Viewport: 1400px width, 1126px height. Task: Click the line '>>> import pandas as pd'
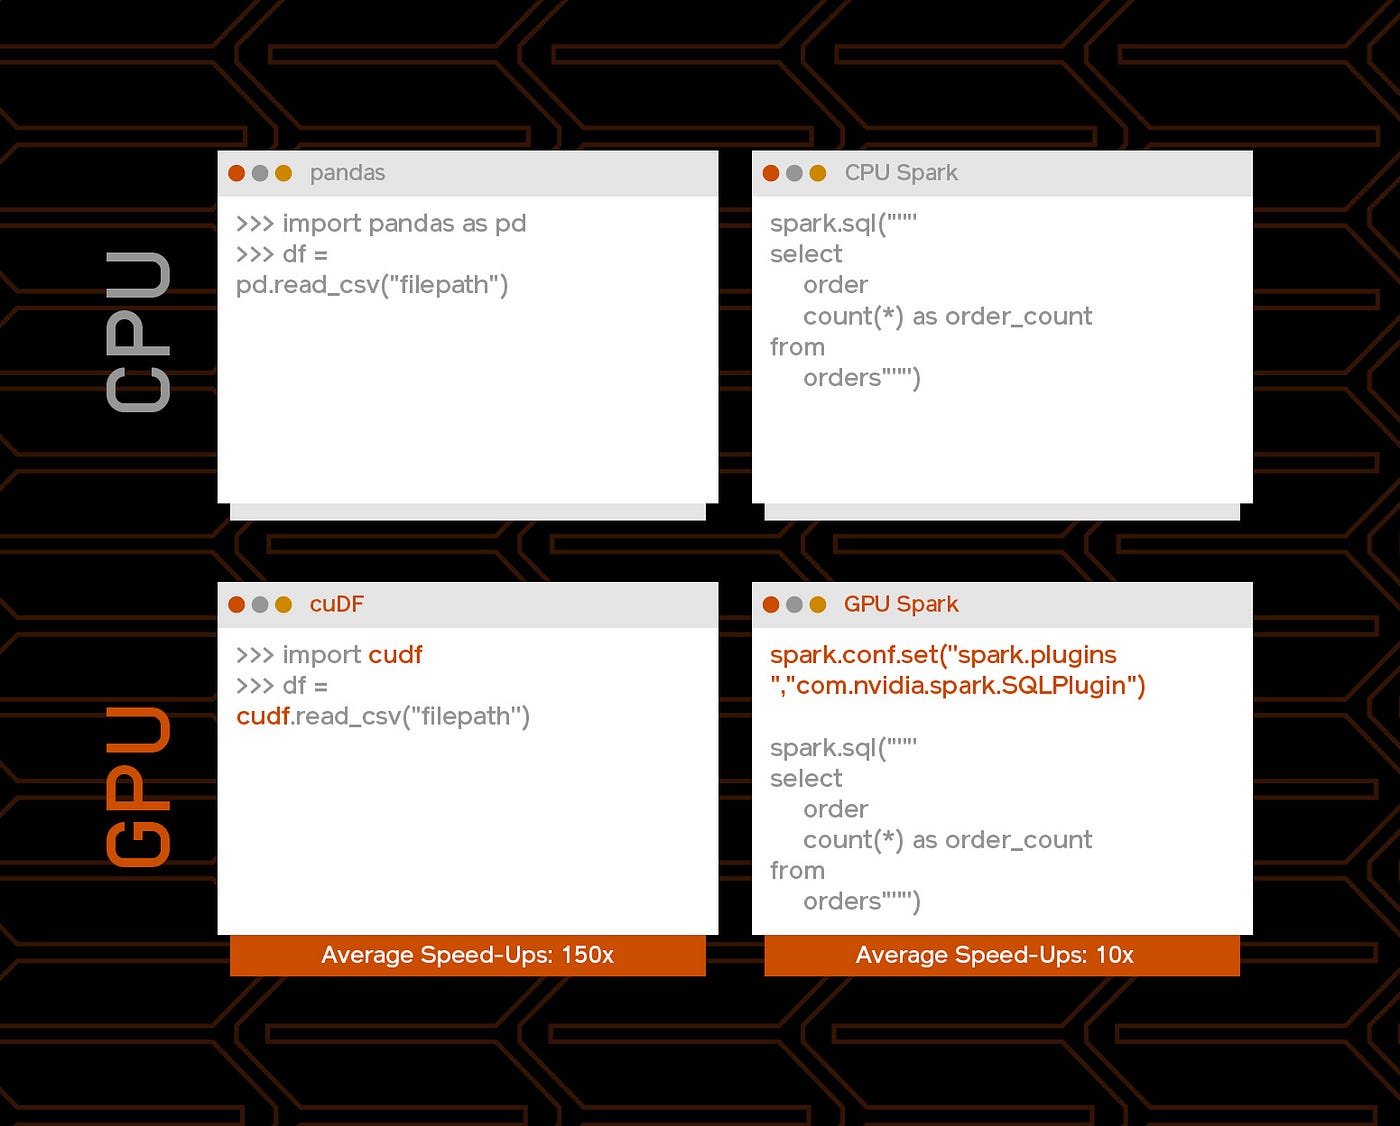pos(381,224)
